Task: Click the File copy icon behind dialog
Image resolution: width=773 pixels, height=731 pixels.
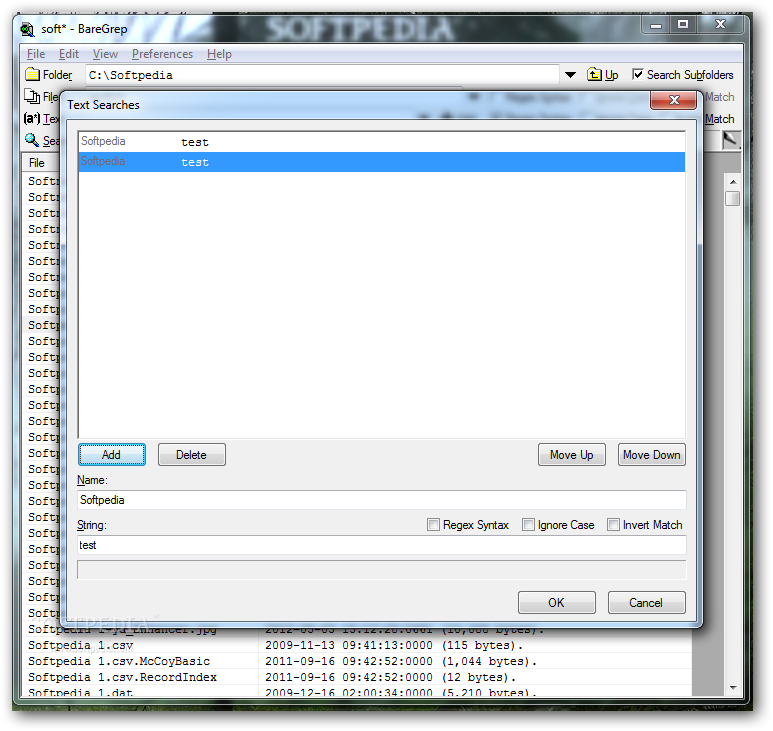Action: 32,97
